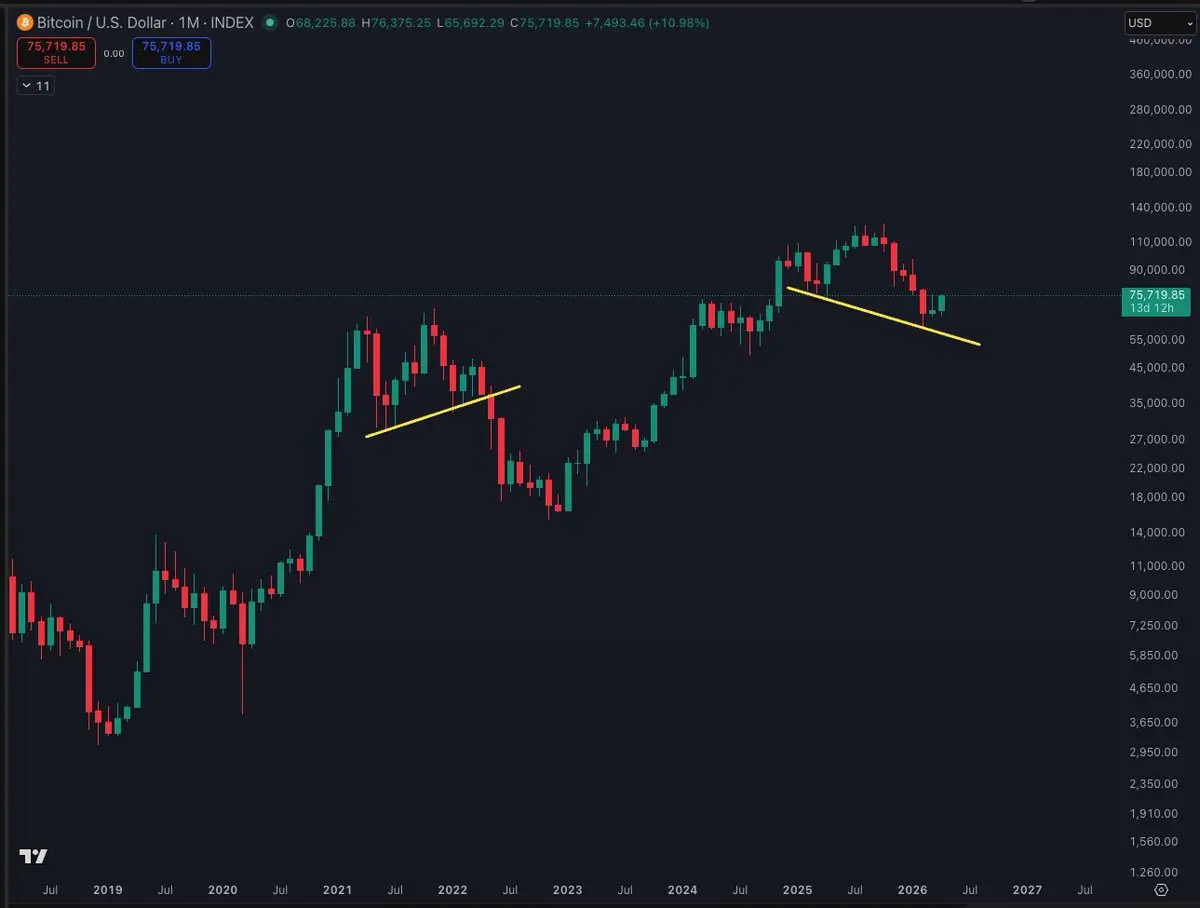Expand the 11 indicators collapse toggle
Image resolution: width=1200 pixels, height=908 pixels.
36,86
